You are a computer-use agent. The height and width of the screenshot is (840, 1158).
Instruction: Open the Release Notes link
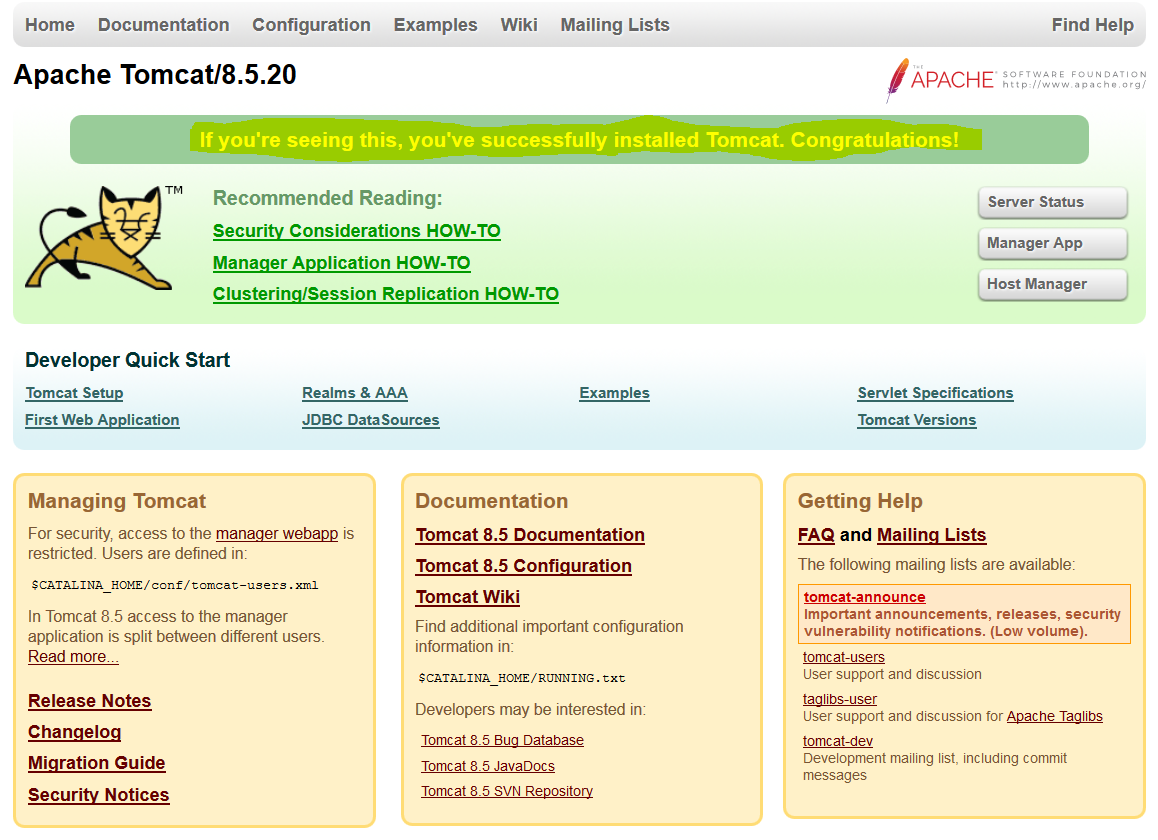(x=89, y=701)
